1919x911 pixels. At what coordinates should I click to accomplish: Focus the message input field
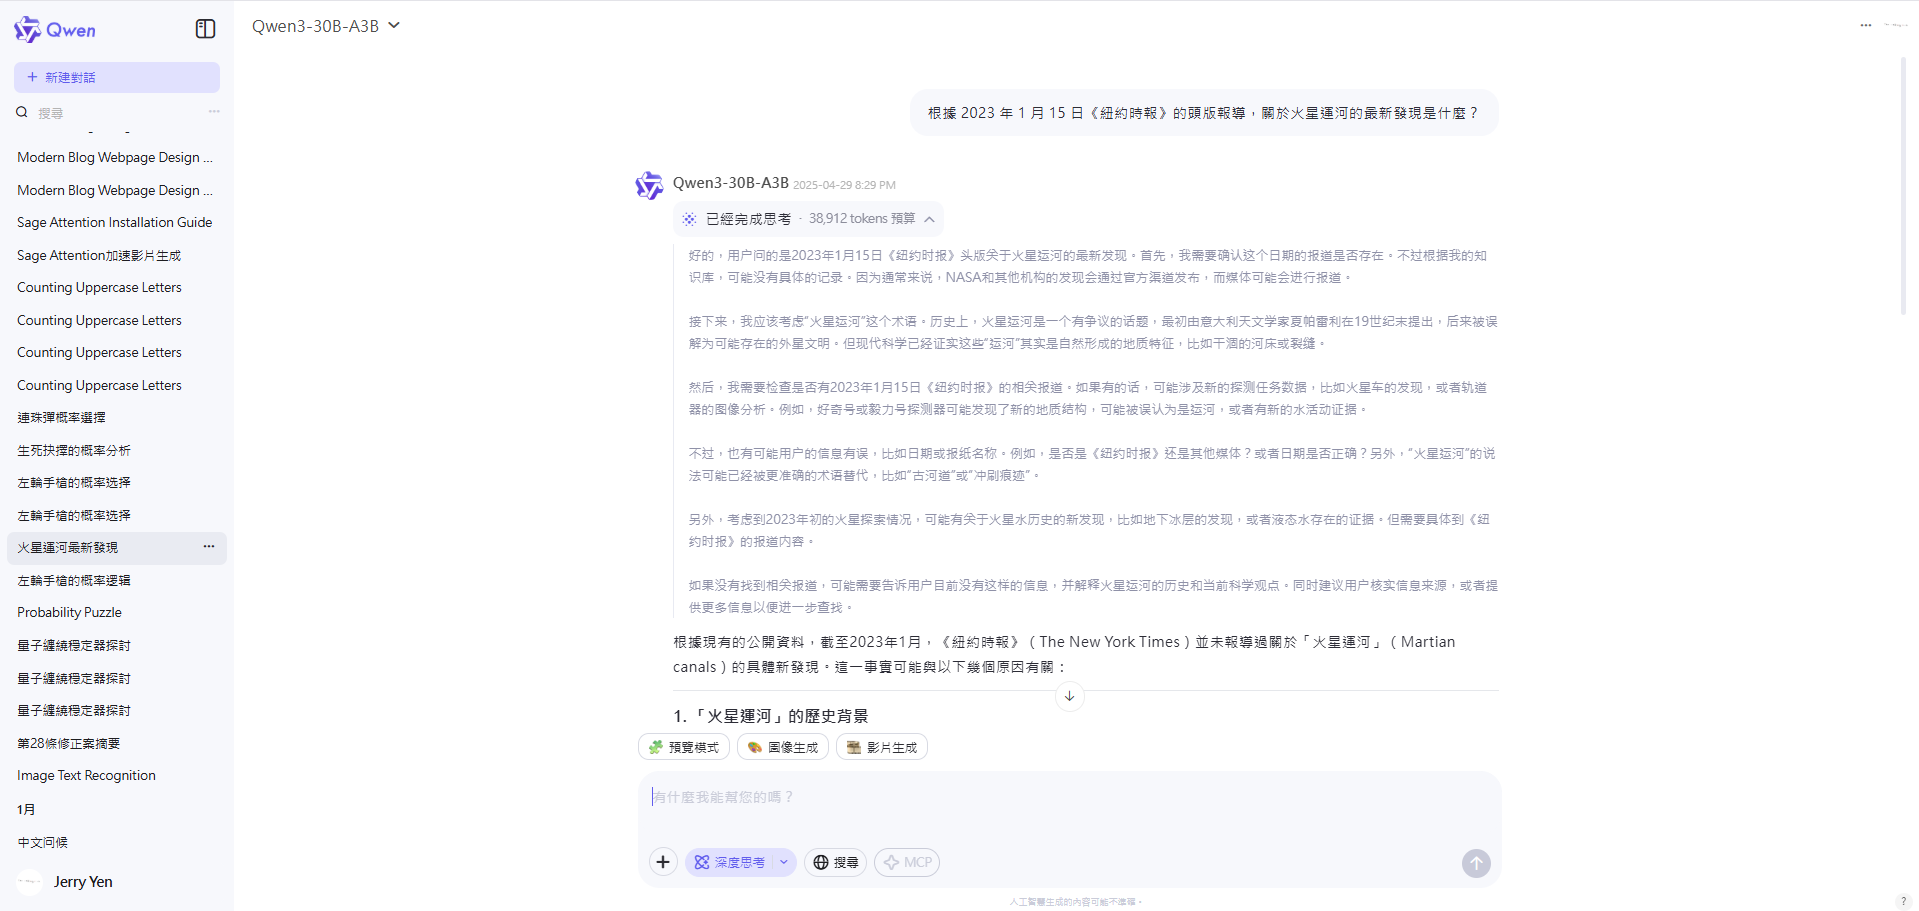click(1069, 797)
